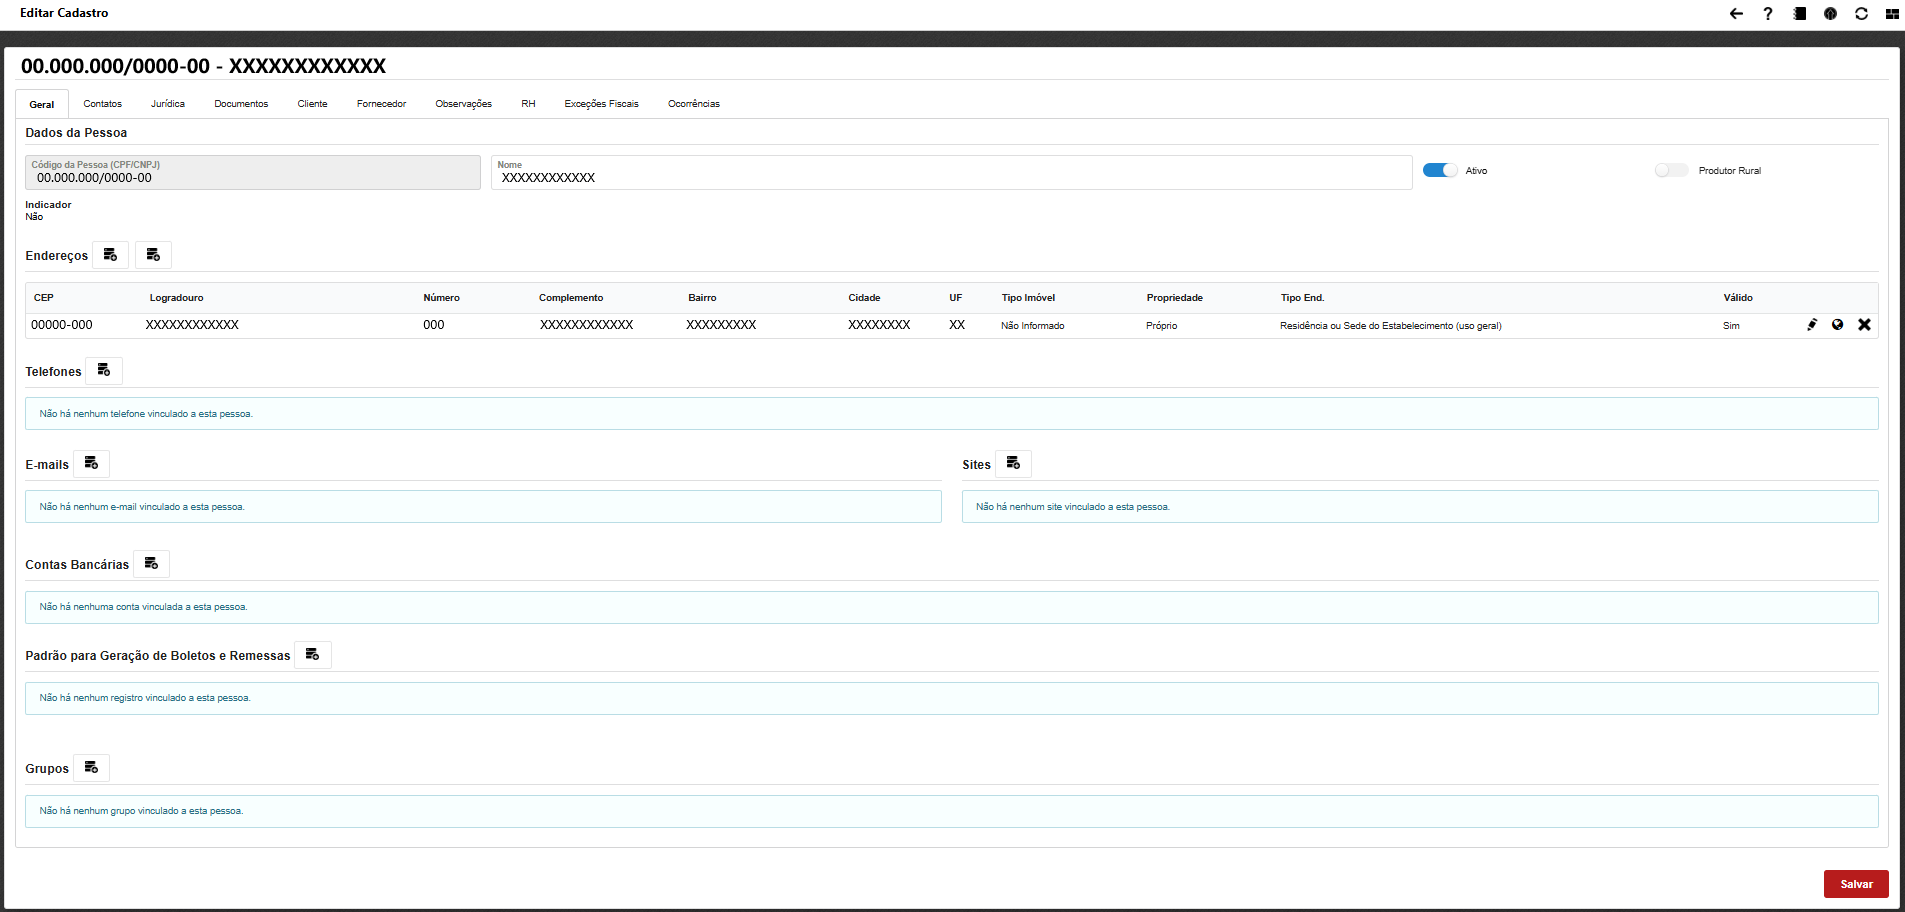Screen dimensions: 1905x912
Task: Open help via the question mark icon
Action: pos(1768,14)
